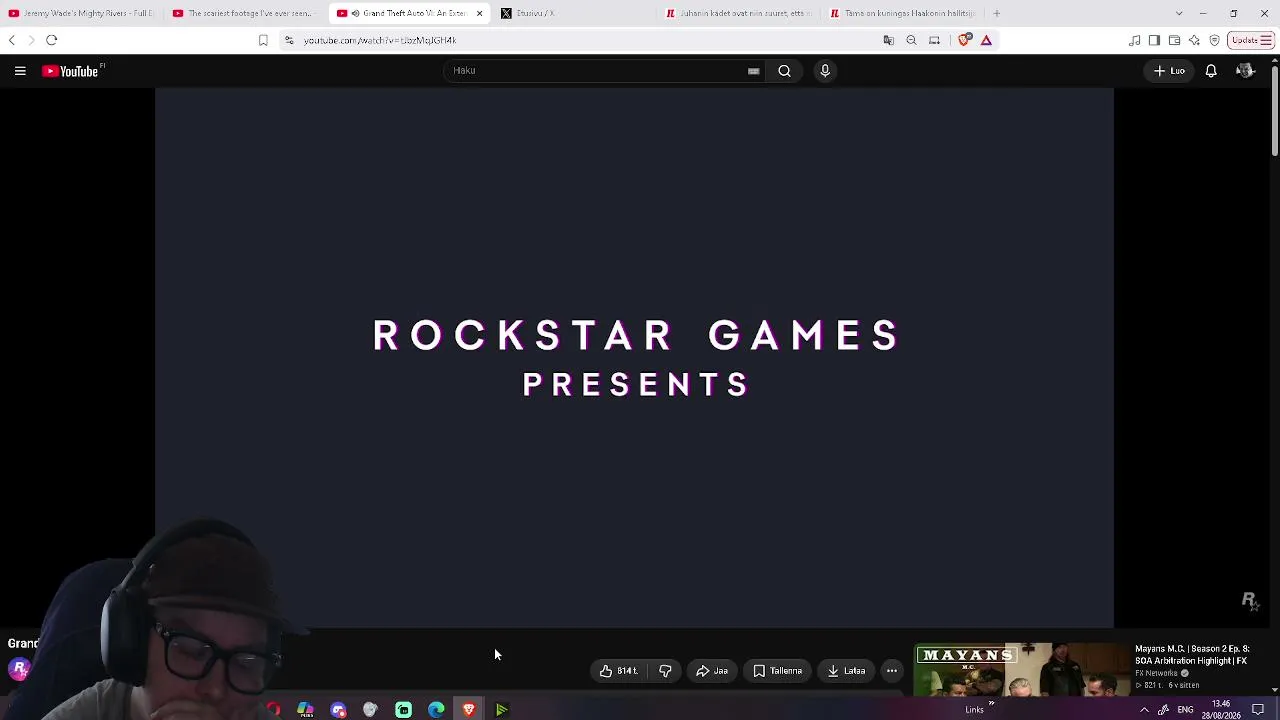Switch to The scariest footage tab

tap(244, 14)
